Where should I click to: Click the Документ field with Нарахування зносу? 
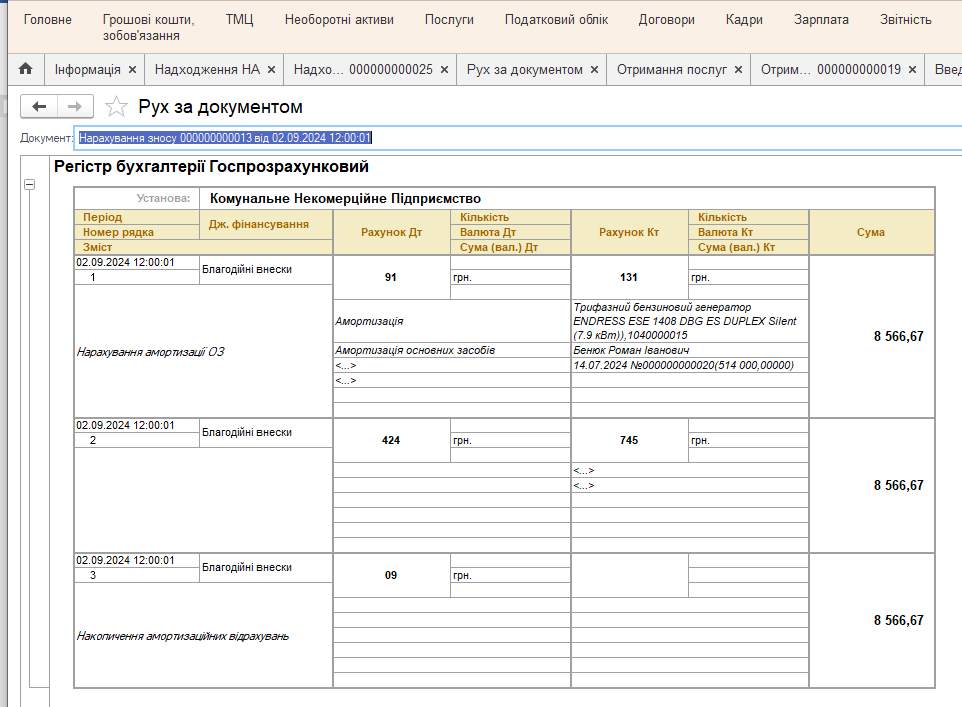225,138
